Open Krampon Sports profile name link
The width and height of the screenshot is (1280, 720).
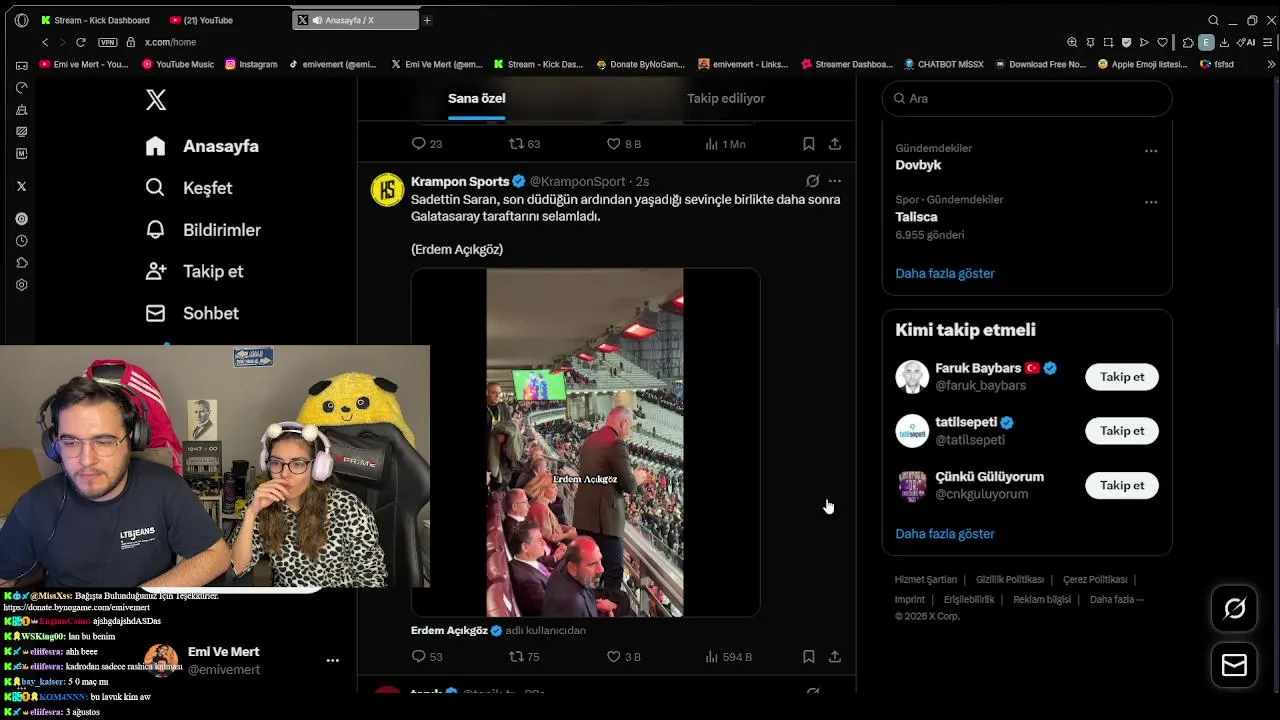coord(460,181)
